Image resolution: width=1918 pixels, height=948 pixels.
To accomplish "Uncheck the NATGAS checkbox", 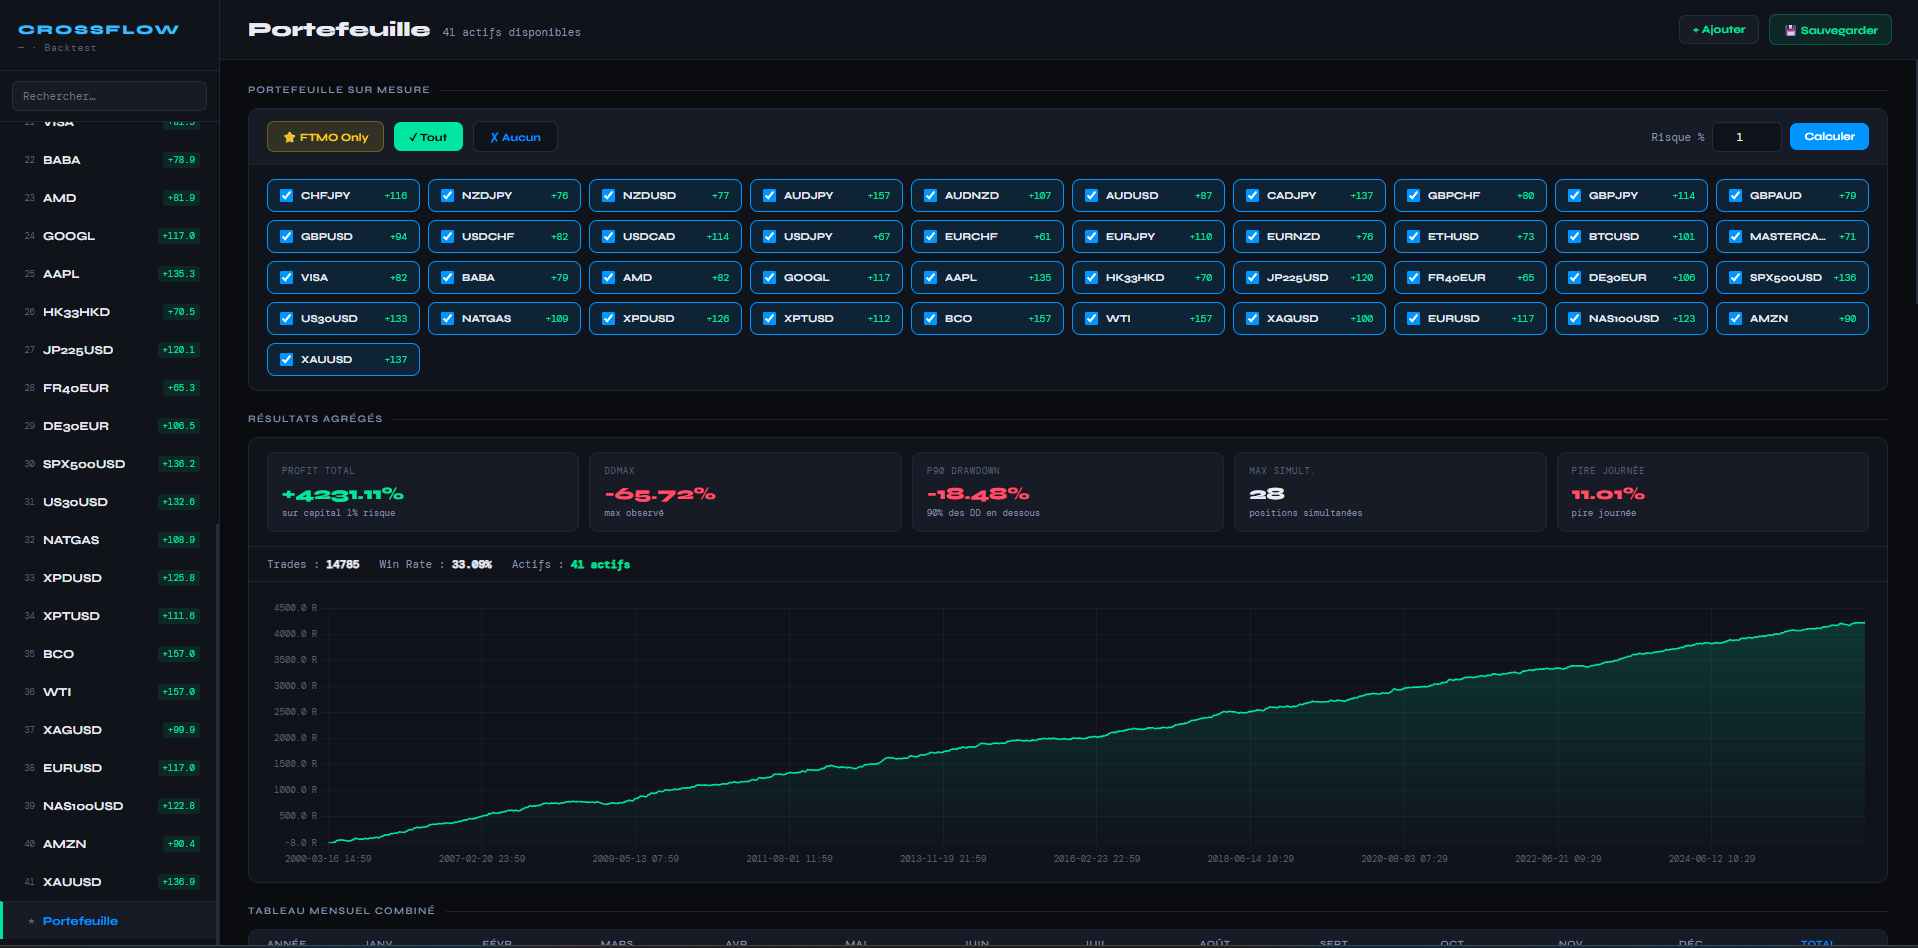I will [448, 319].
